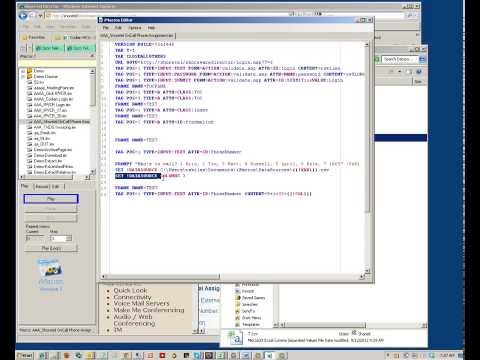
Task: Select Templates folder in Explorer window
Action: coord(248,324)
